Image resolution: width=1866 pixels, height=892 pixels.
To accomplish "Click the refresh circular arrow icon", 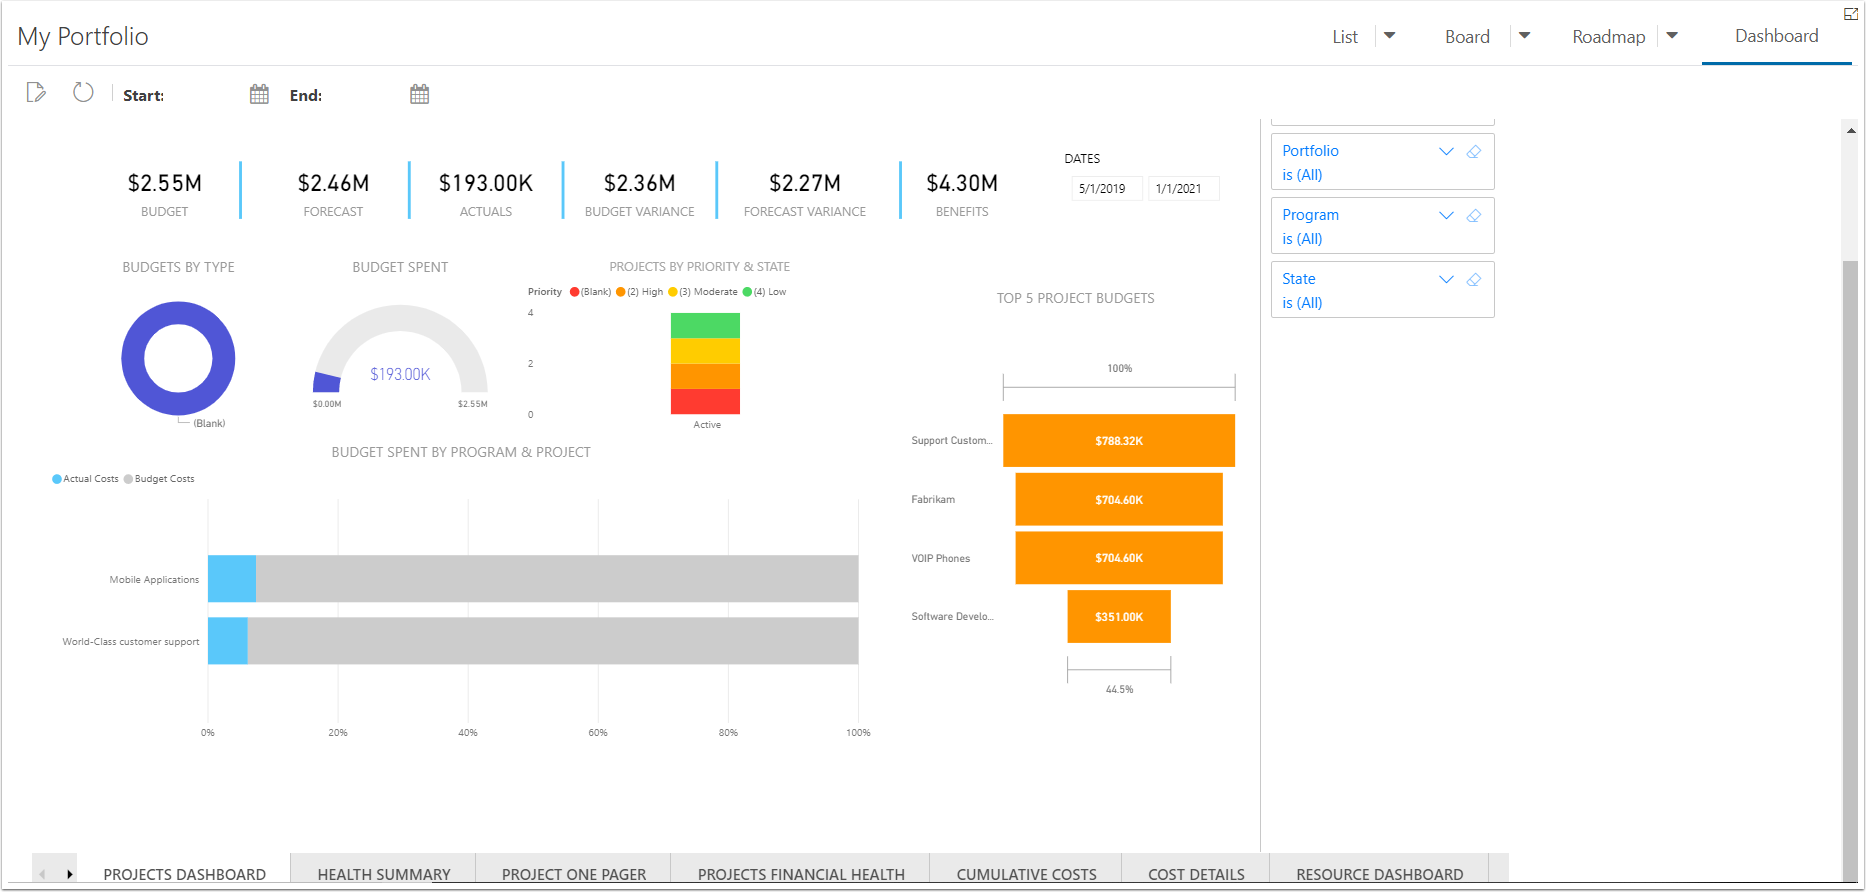I will point(83,92).
